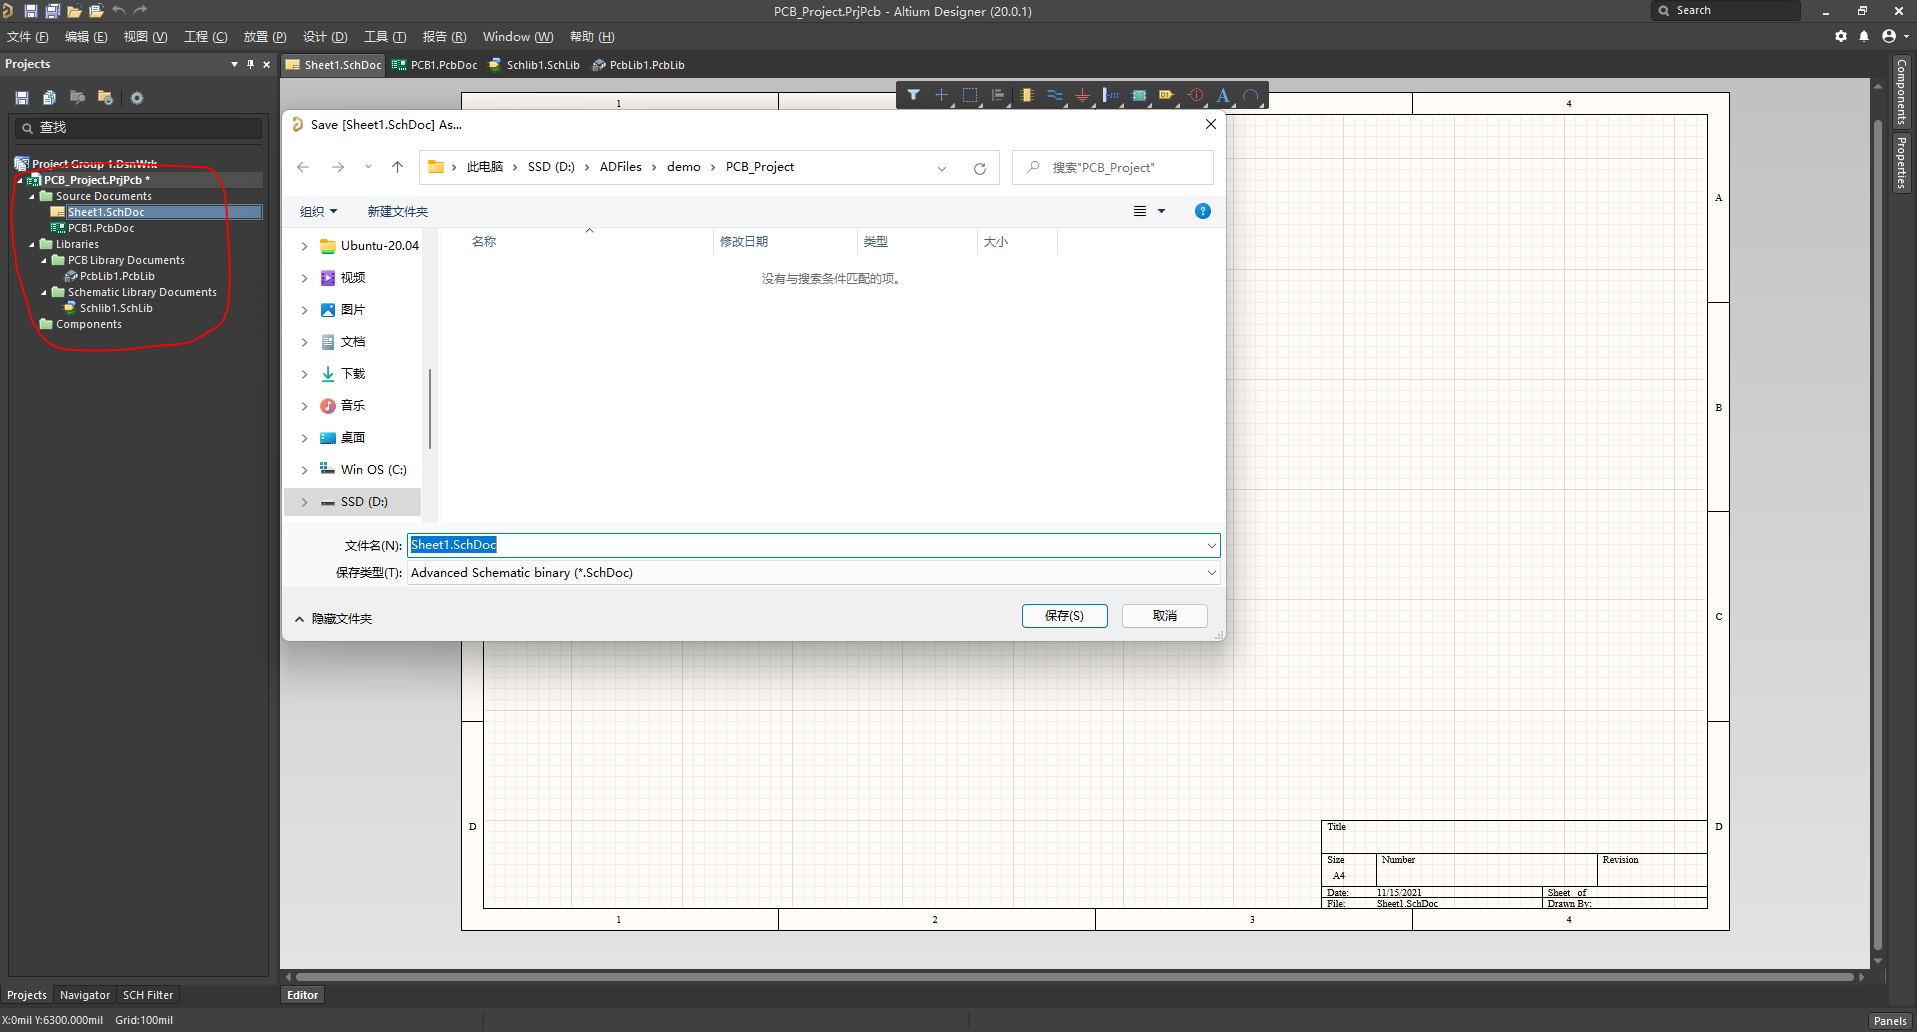Open project documents from title bar icon
1917x1032 pixels.
97,11
